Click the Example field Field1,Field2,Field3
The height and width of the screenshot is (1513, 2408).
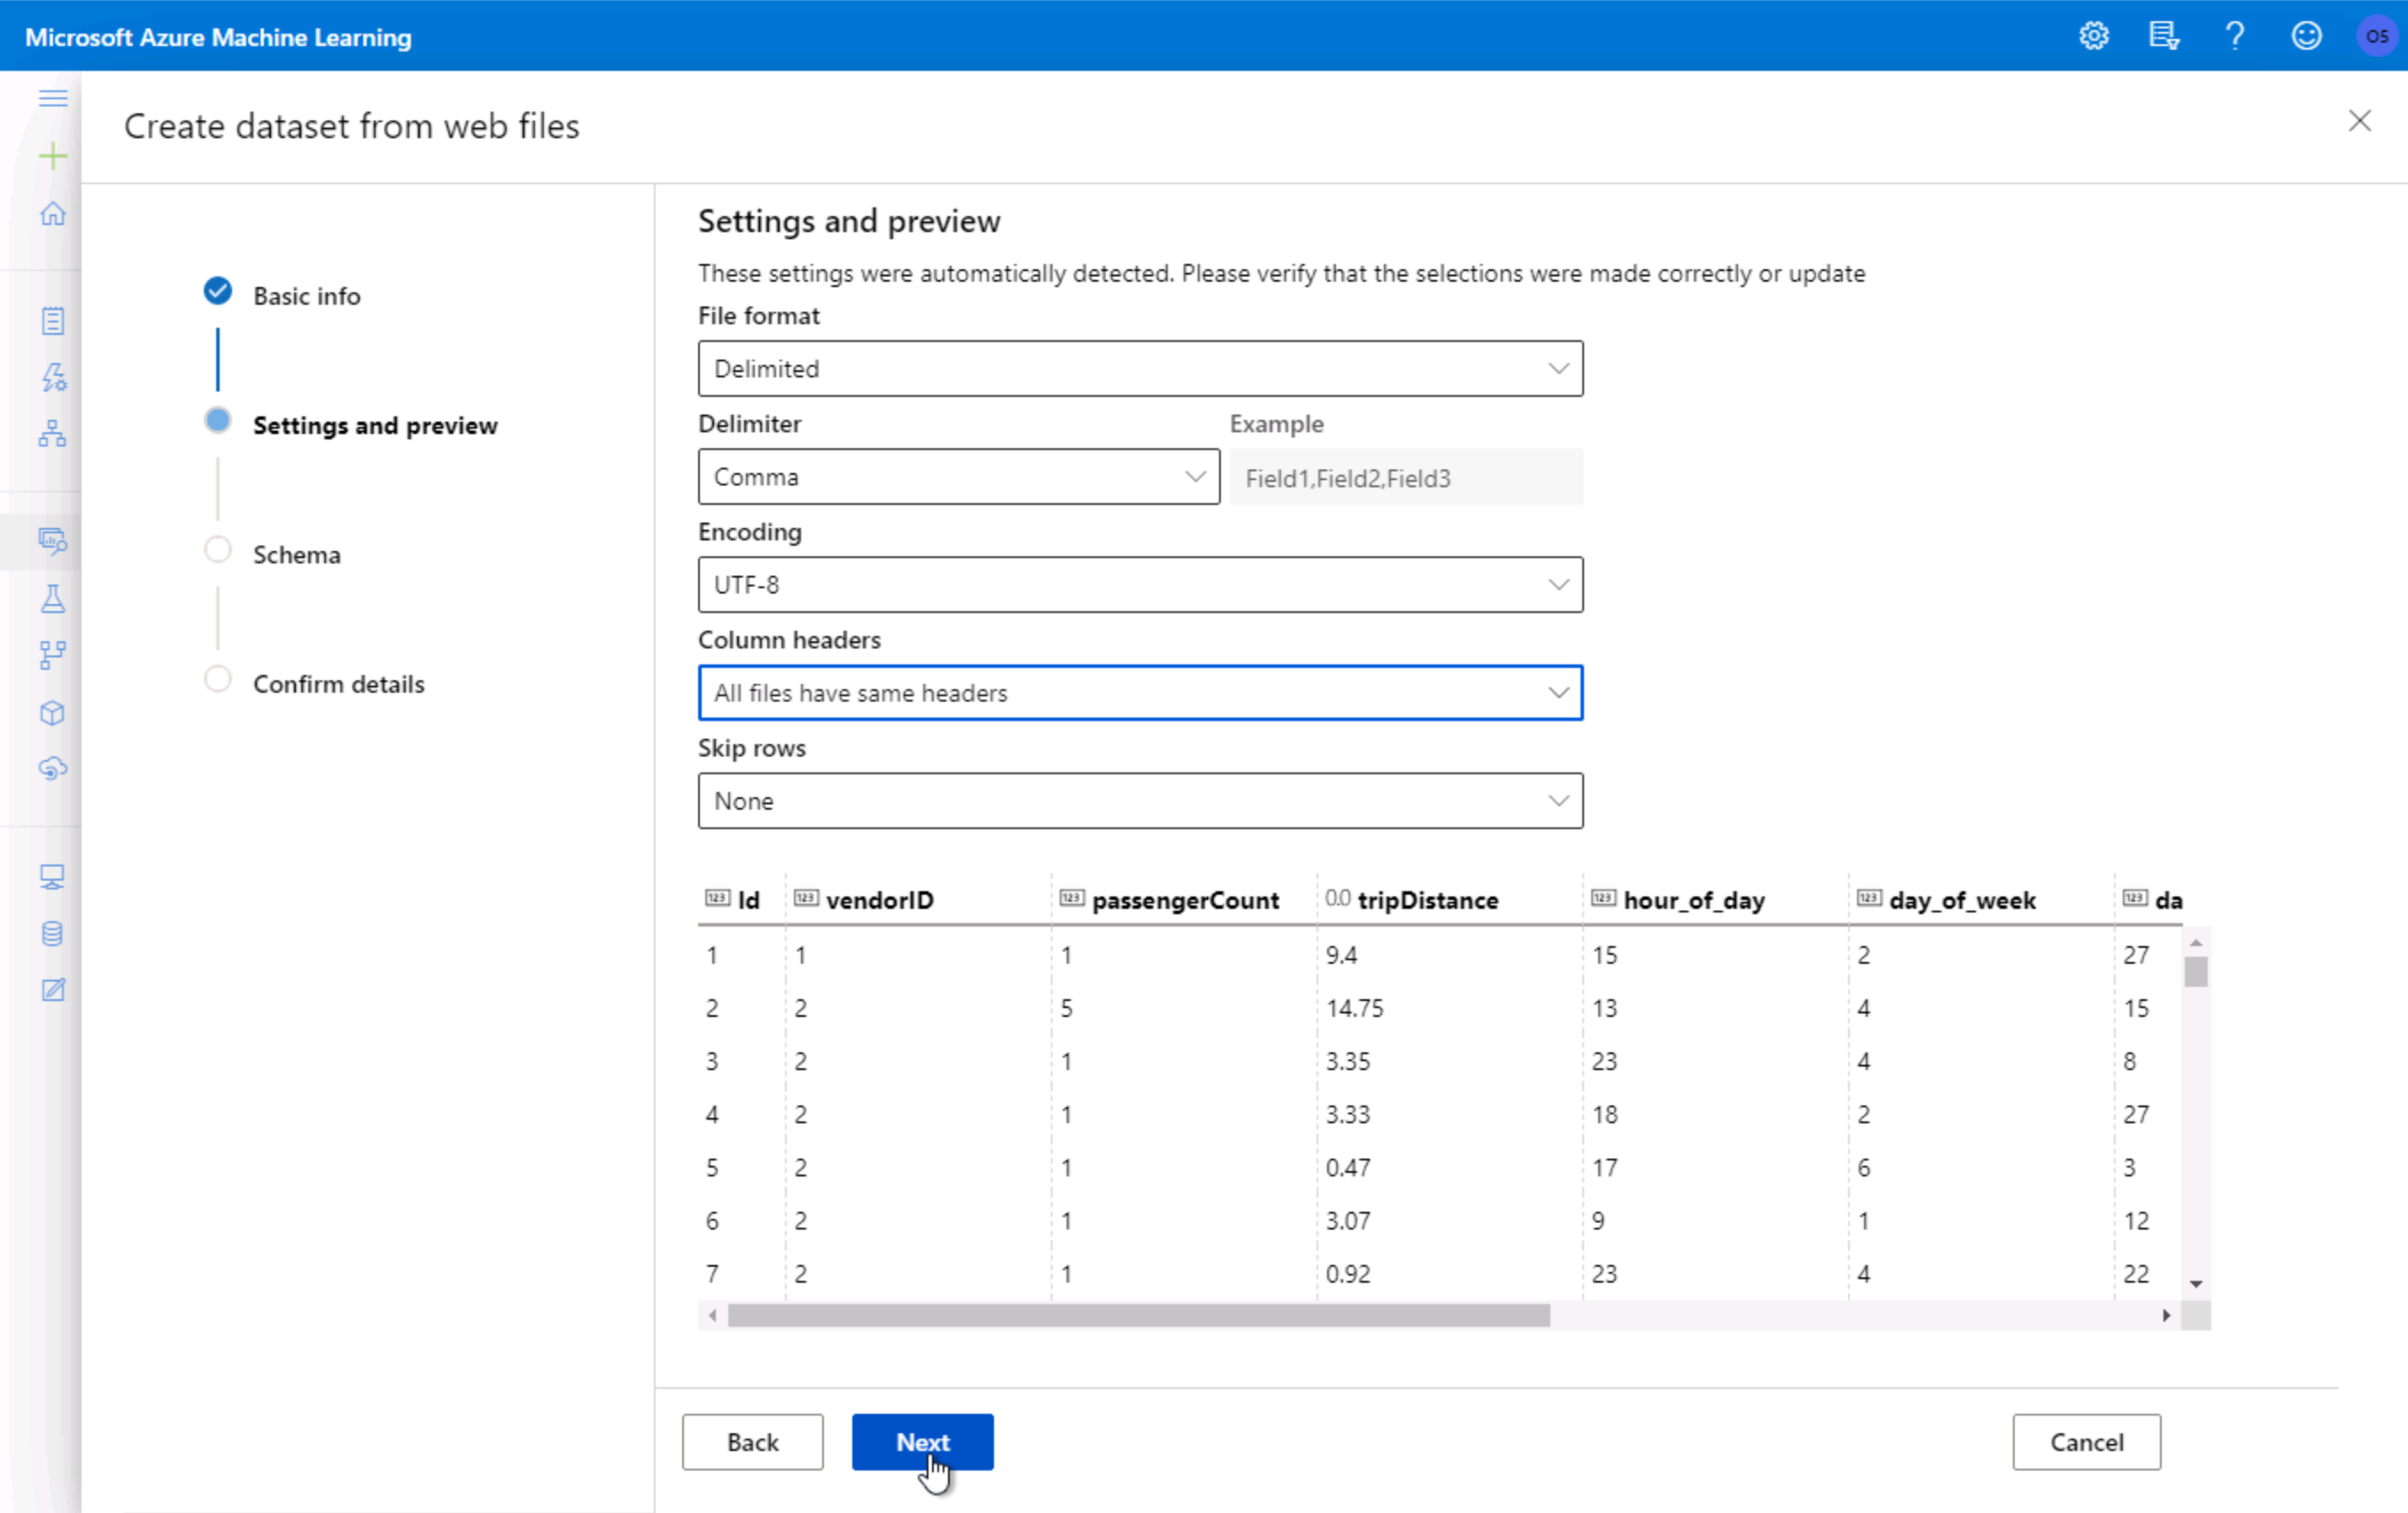coord(1406,478)
